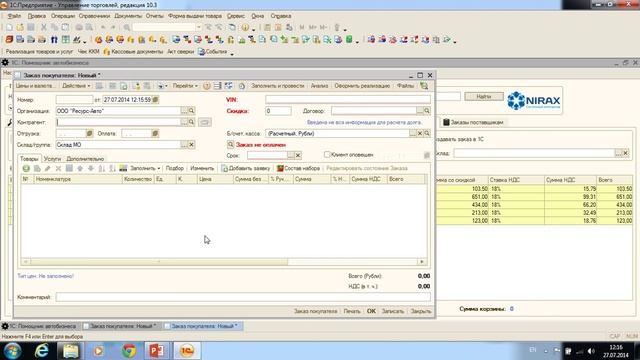Screen dimensions: 640x360
Task: Click the magnifier icon in Организация field
Action: coord(191,111)
